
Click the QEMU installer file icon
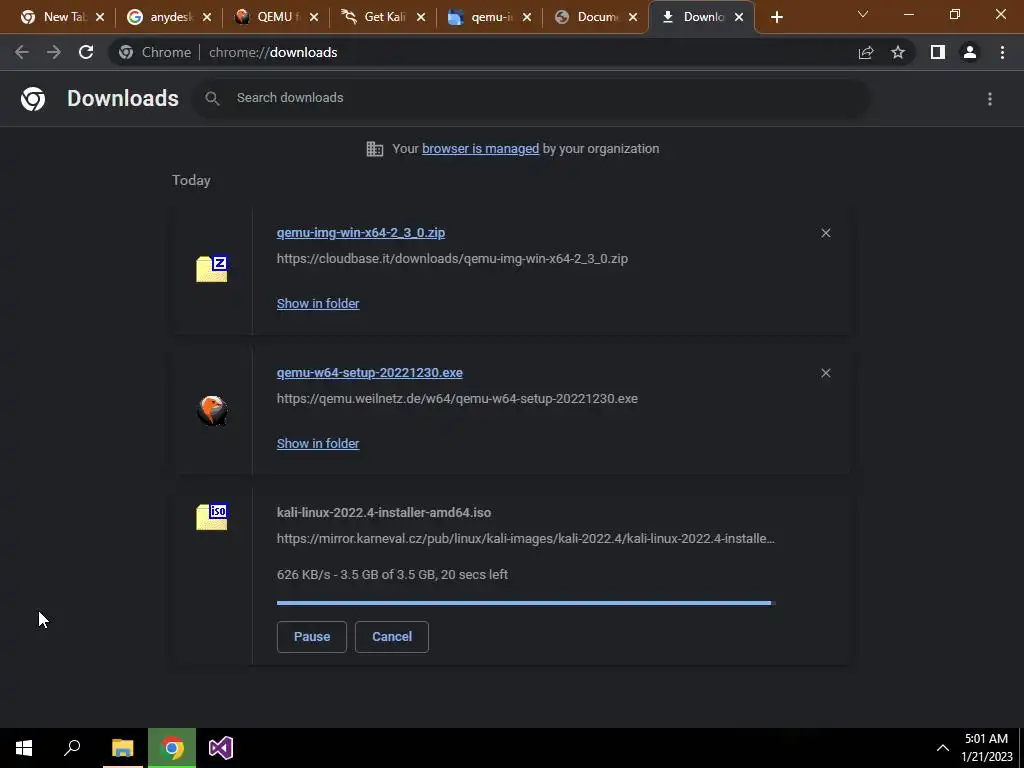[212, 410]
